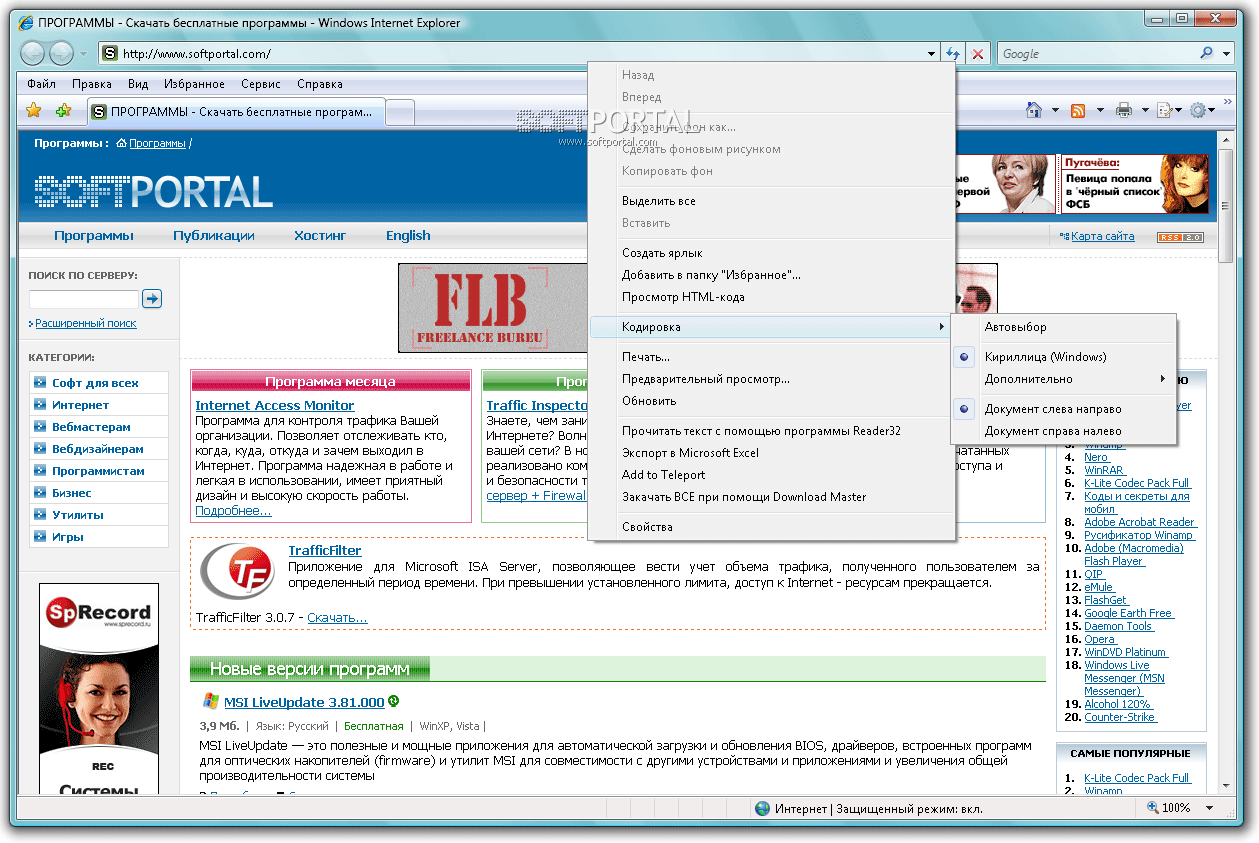
Task: Click Add to Favorites star-plus icon
Action: [x=64, y=111]
